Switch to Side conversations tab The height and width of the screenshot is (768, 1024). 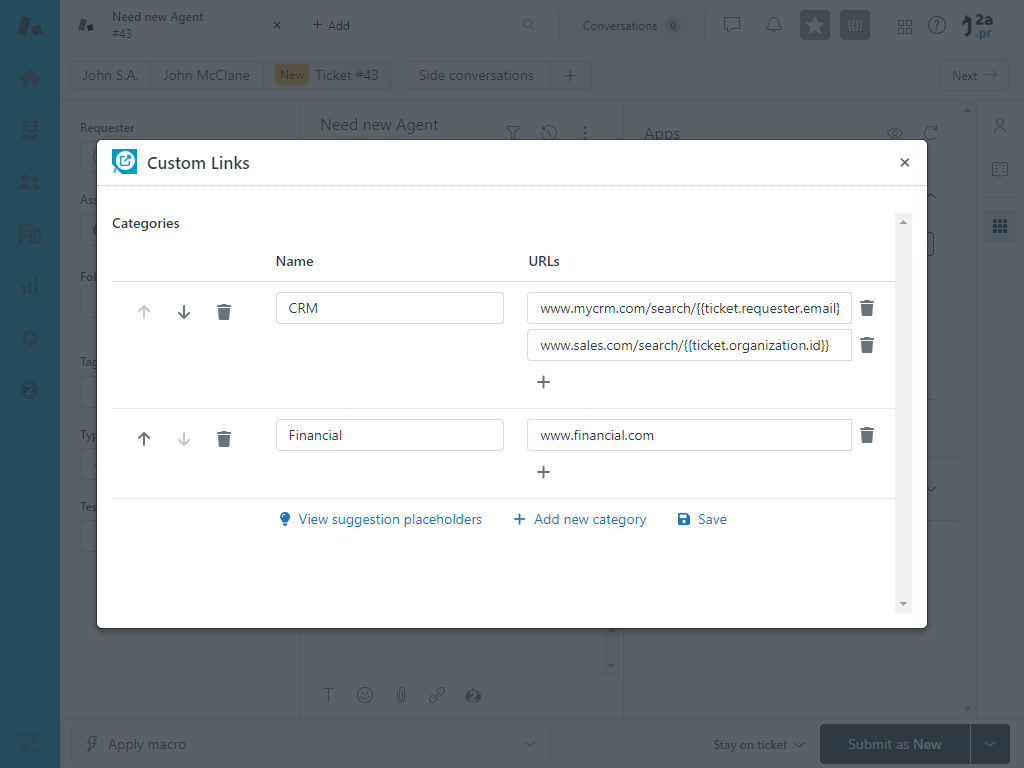[476, 75]
